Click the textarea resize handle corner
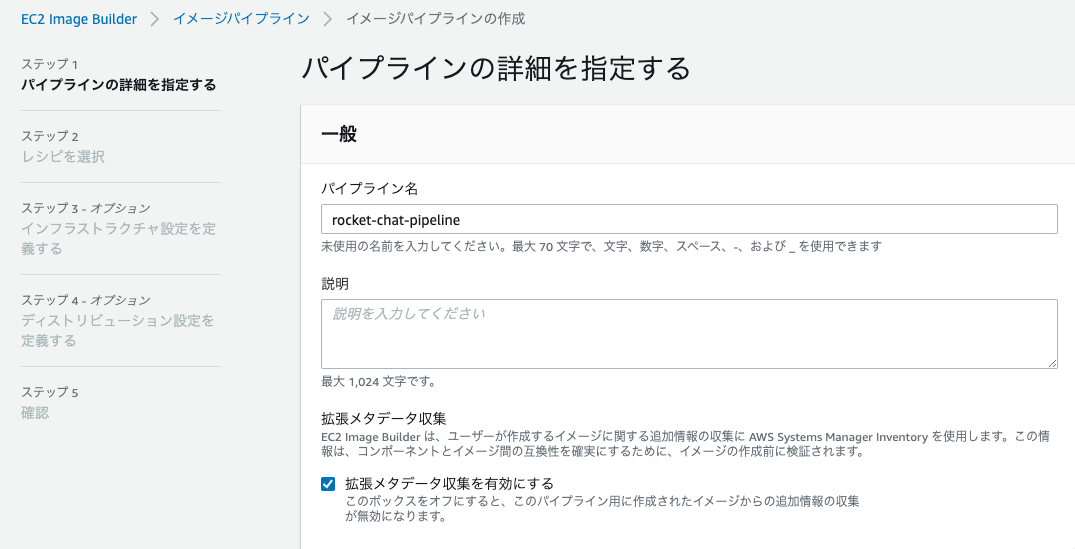Image resolution: width=1075 pixels, height=549 pixels. [x=1052, y=363]
